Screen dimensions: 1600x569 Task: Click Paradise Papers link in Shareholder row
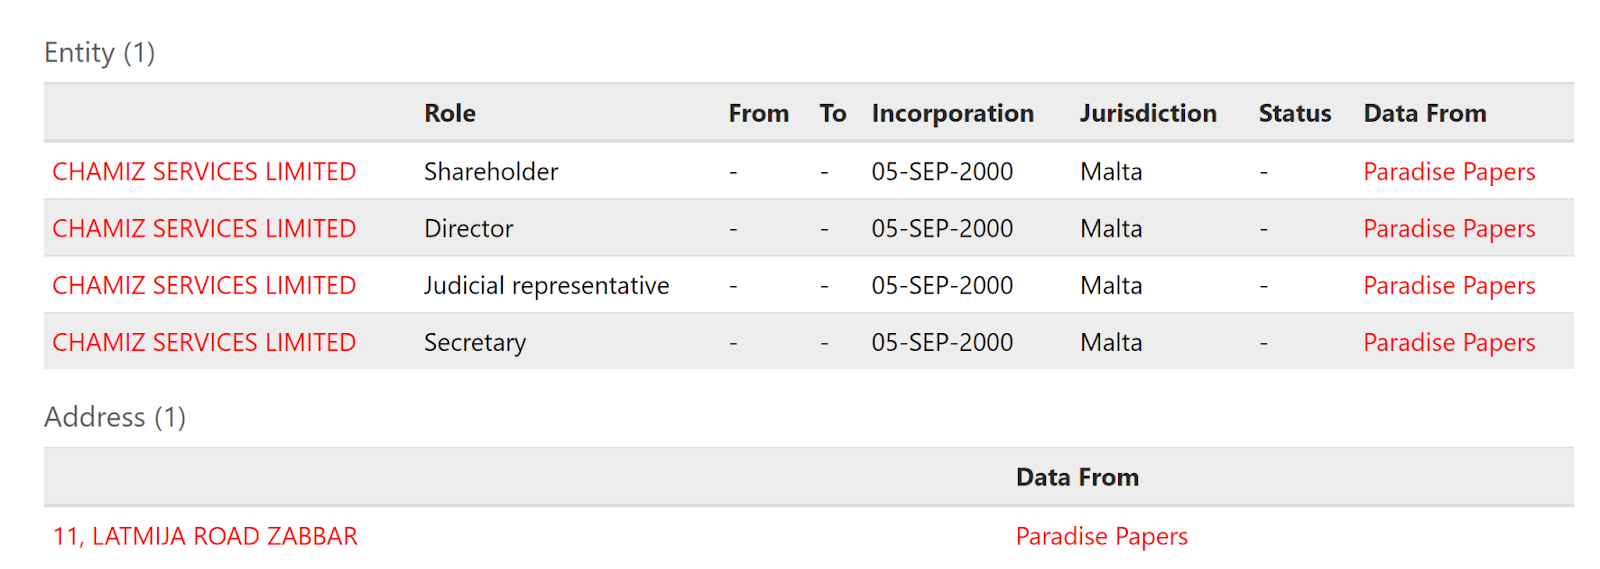click(1449, 172)
